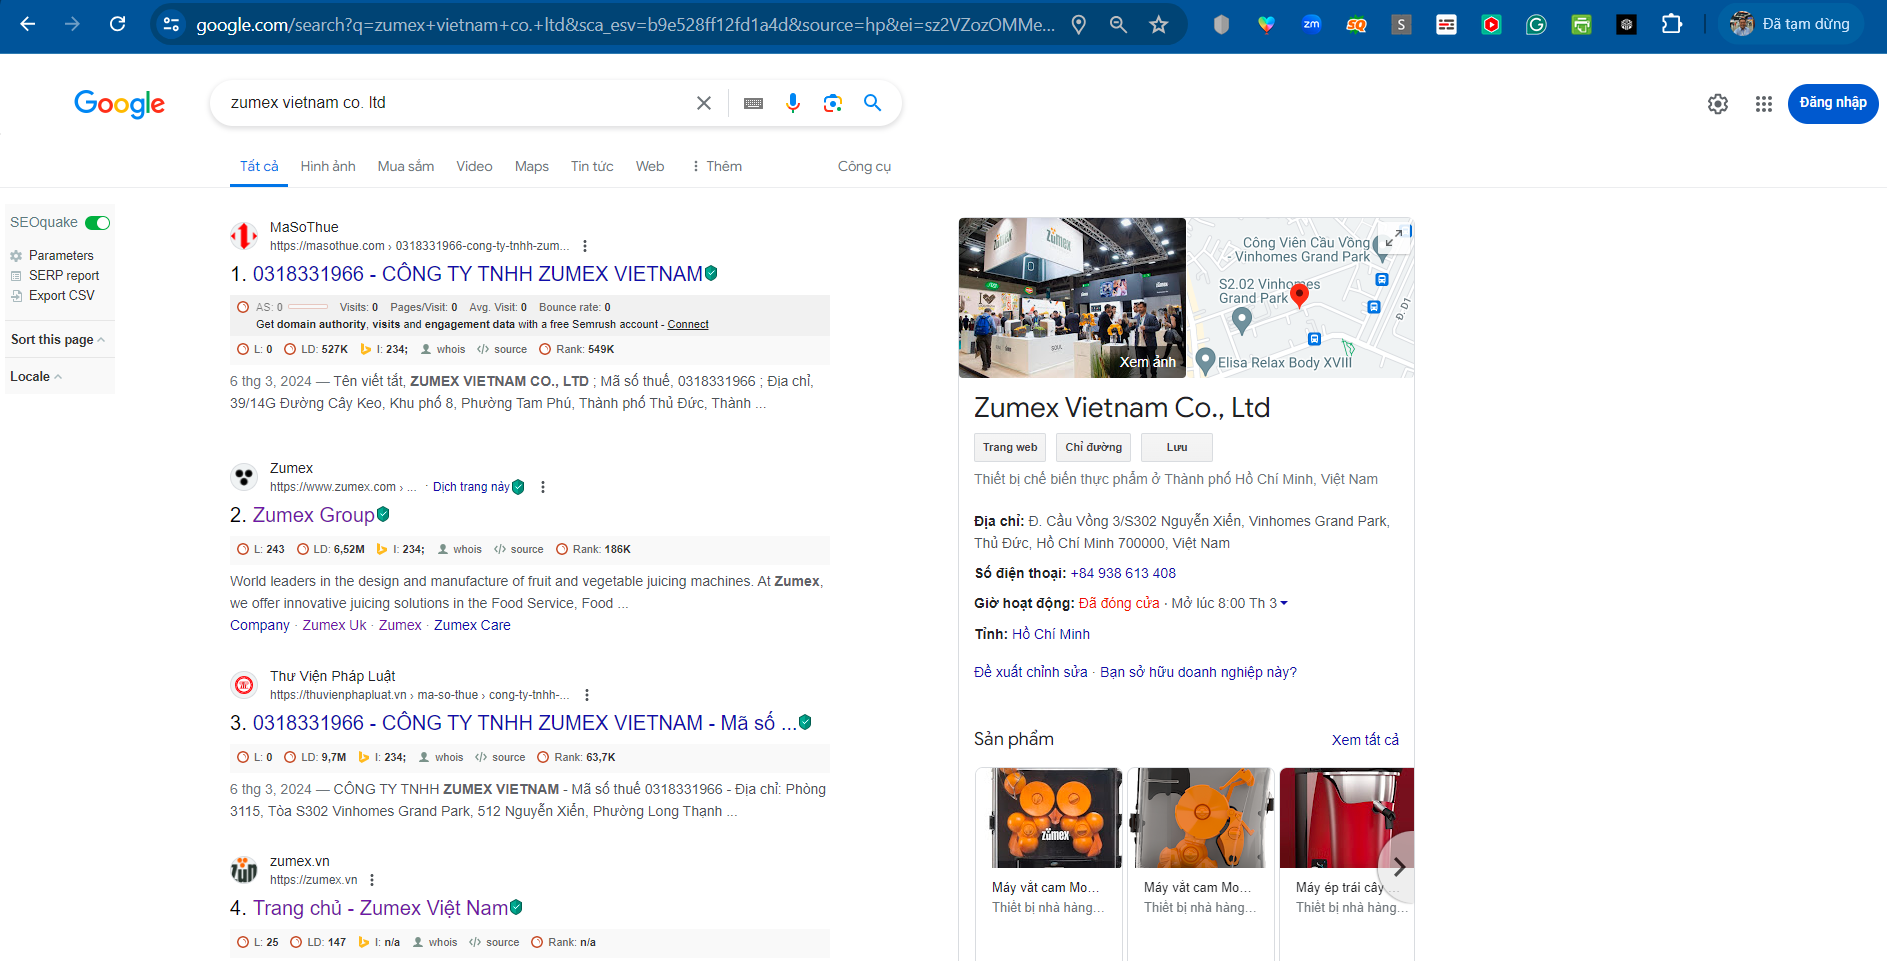Search by image with the Lens icon
Screen dimensions: 1887x961
[833, 103]
